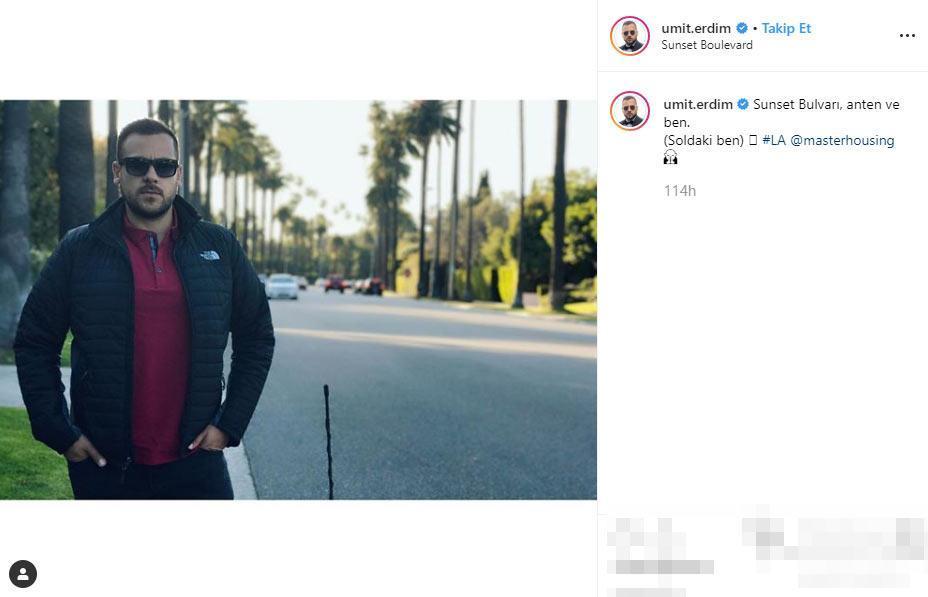This screenshot has height=597, width=928.
Task: Click the Soldaki ben caption text
Action: coord(704,141)
